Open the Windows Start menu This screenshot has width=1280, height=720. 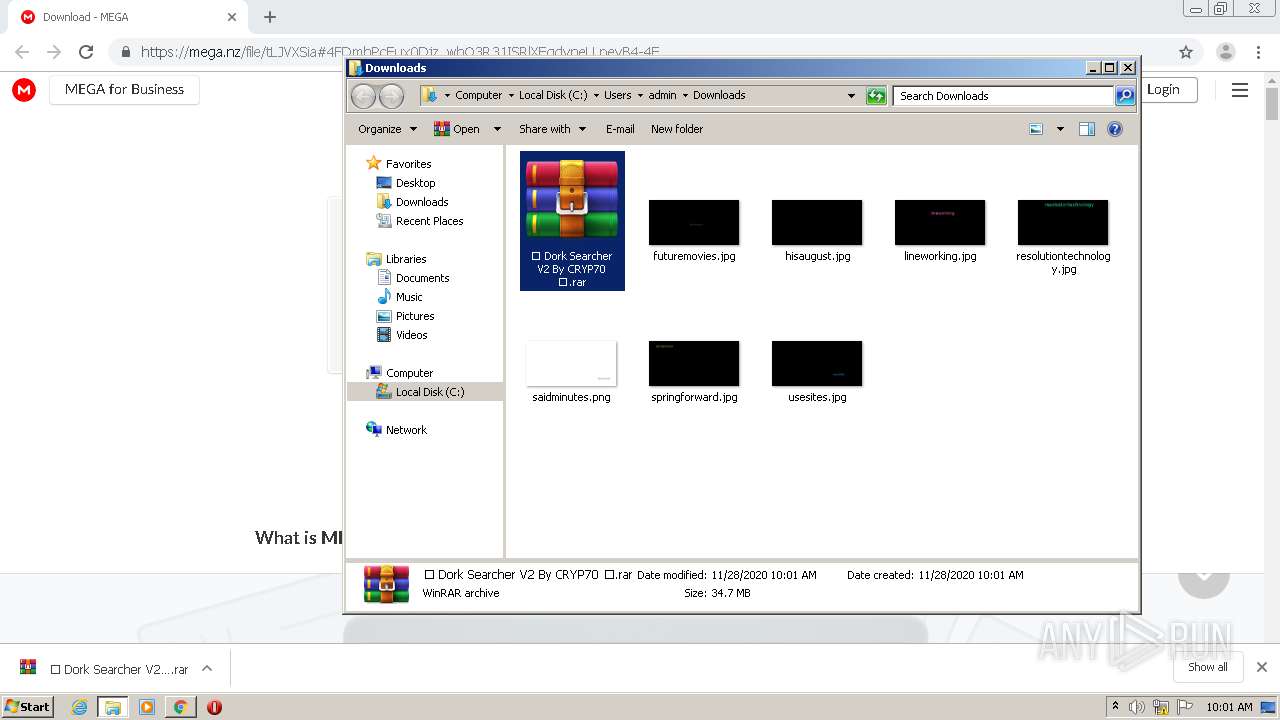pos(28,707)
